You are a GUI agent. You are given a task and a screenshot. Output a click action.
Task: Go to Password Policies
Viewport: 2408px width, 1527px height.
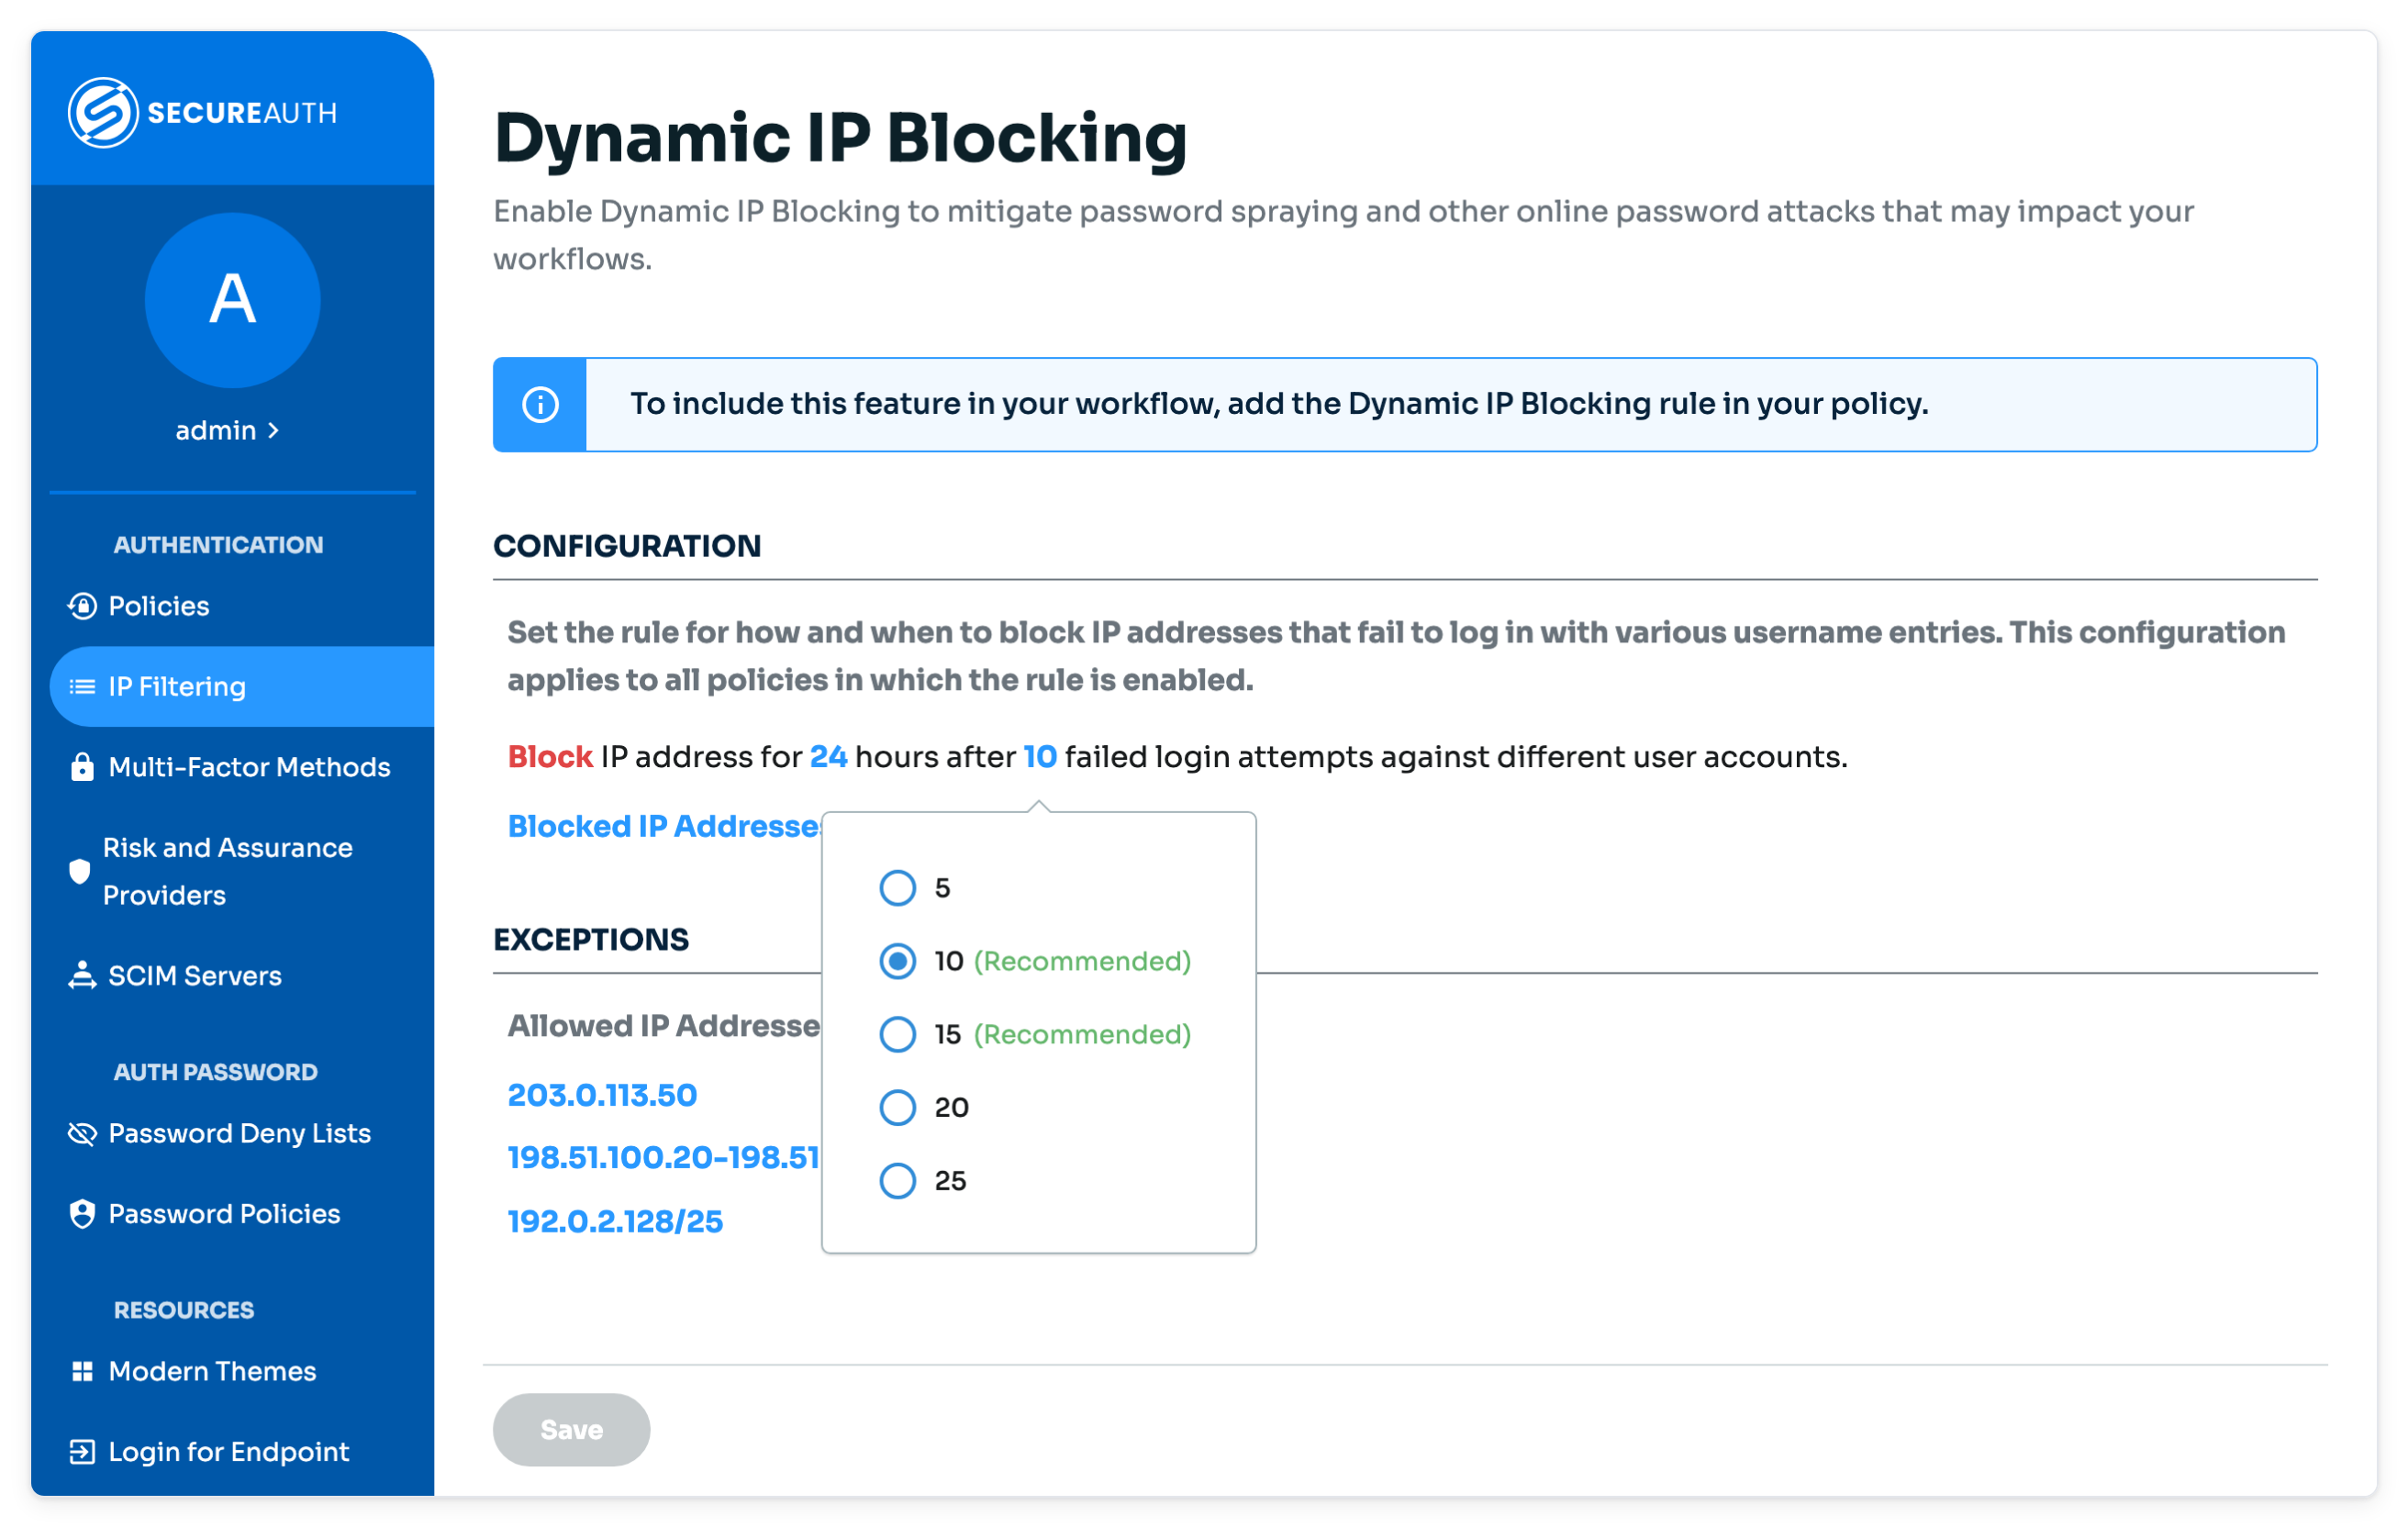coord(242,1214)
